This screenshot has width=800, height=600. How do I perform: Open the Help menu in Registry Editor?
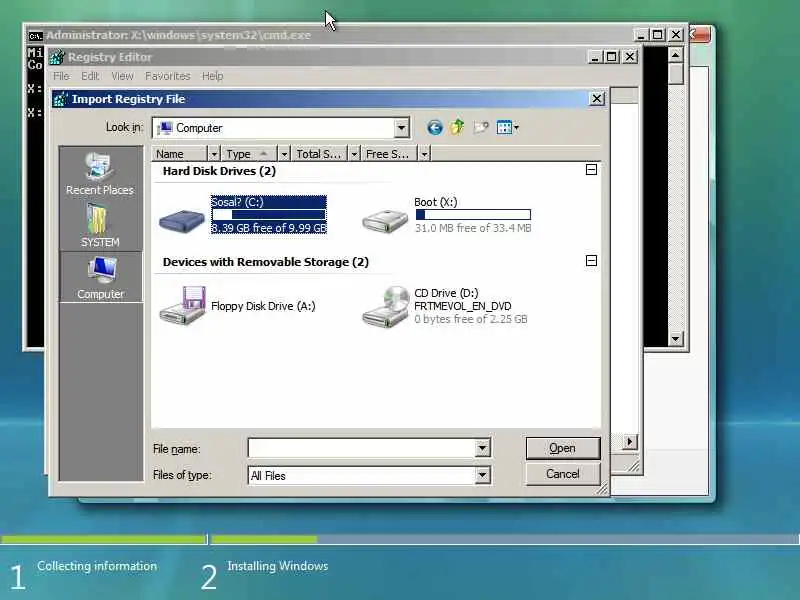[x=212, y=76]
